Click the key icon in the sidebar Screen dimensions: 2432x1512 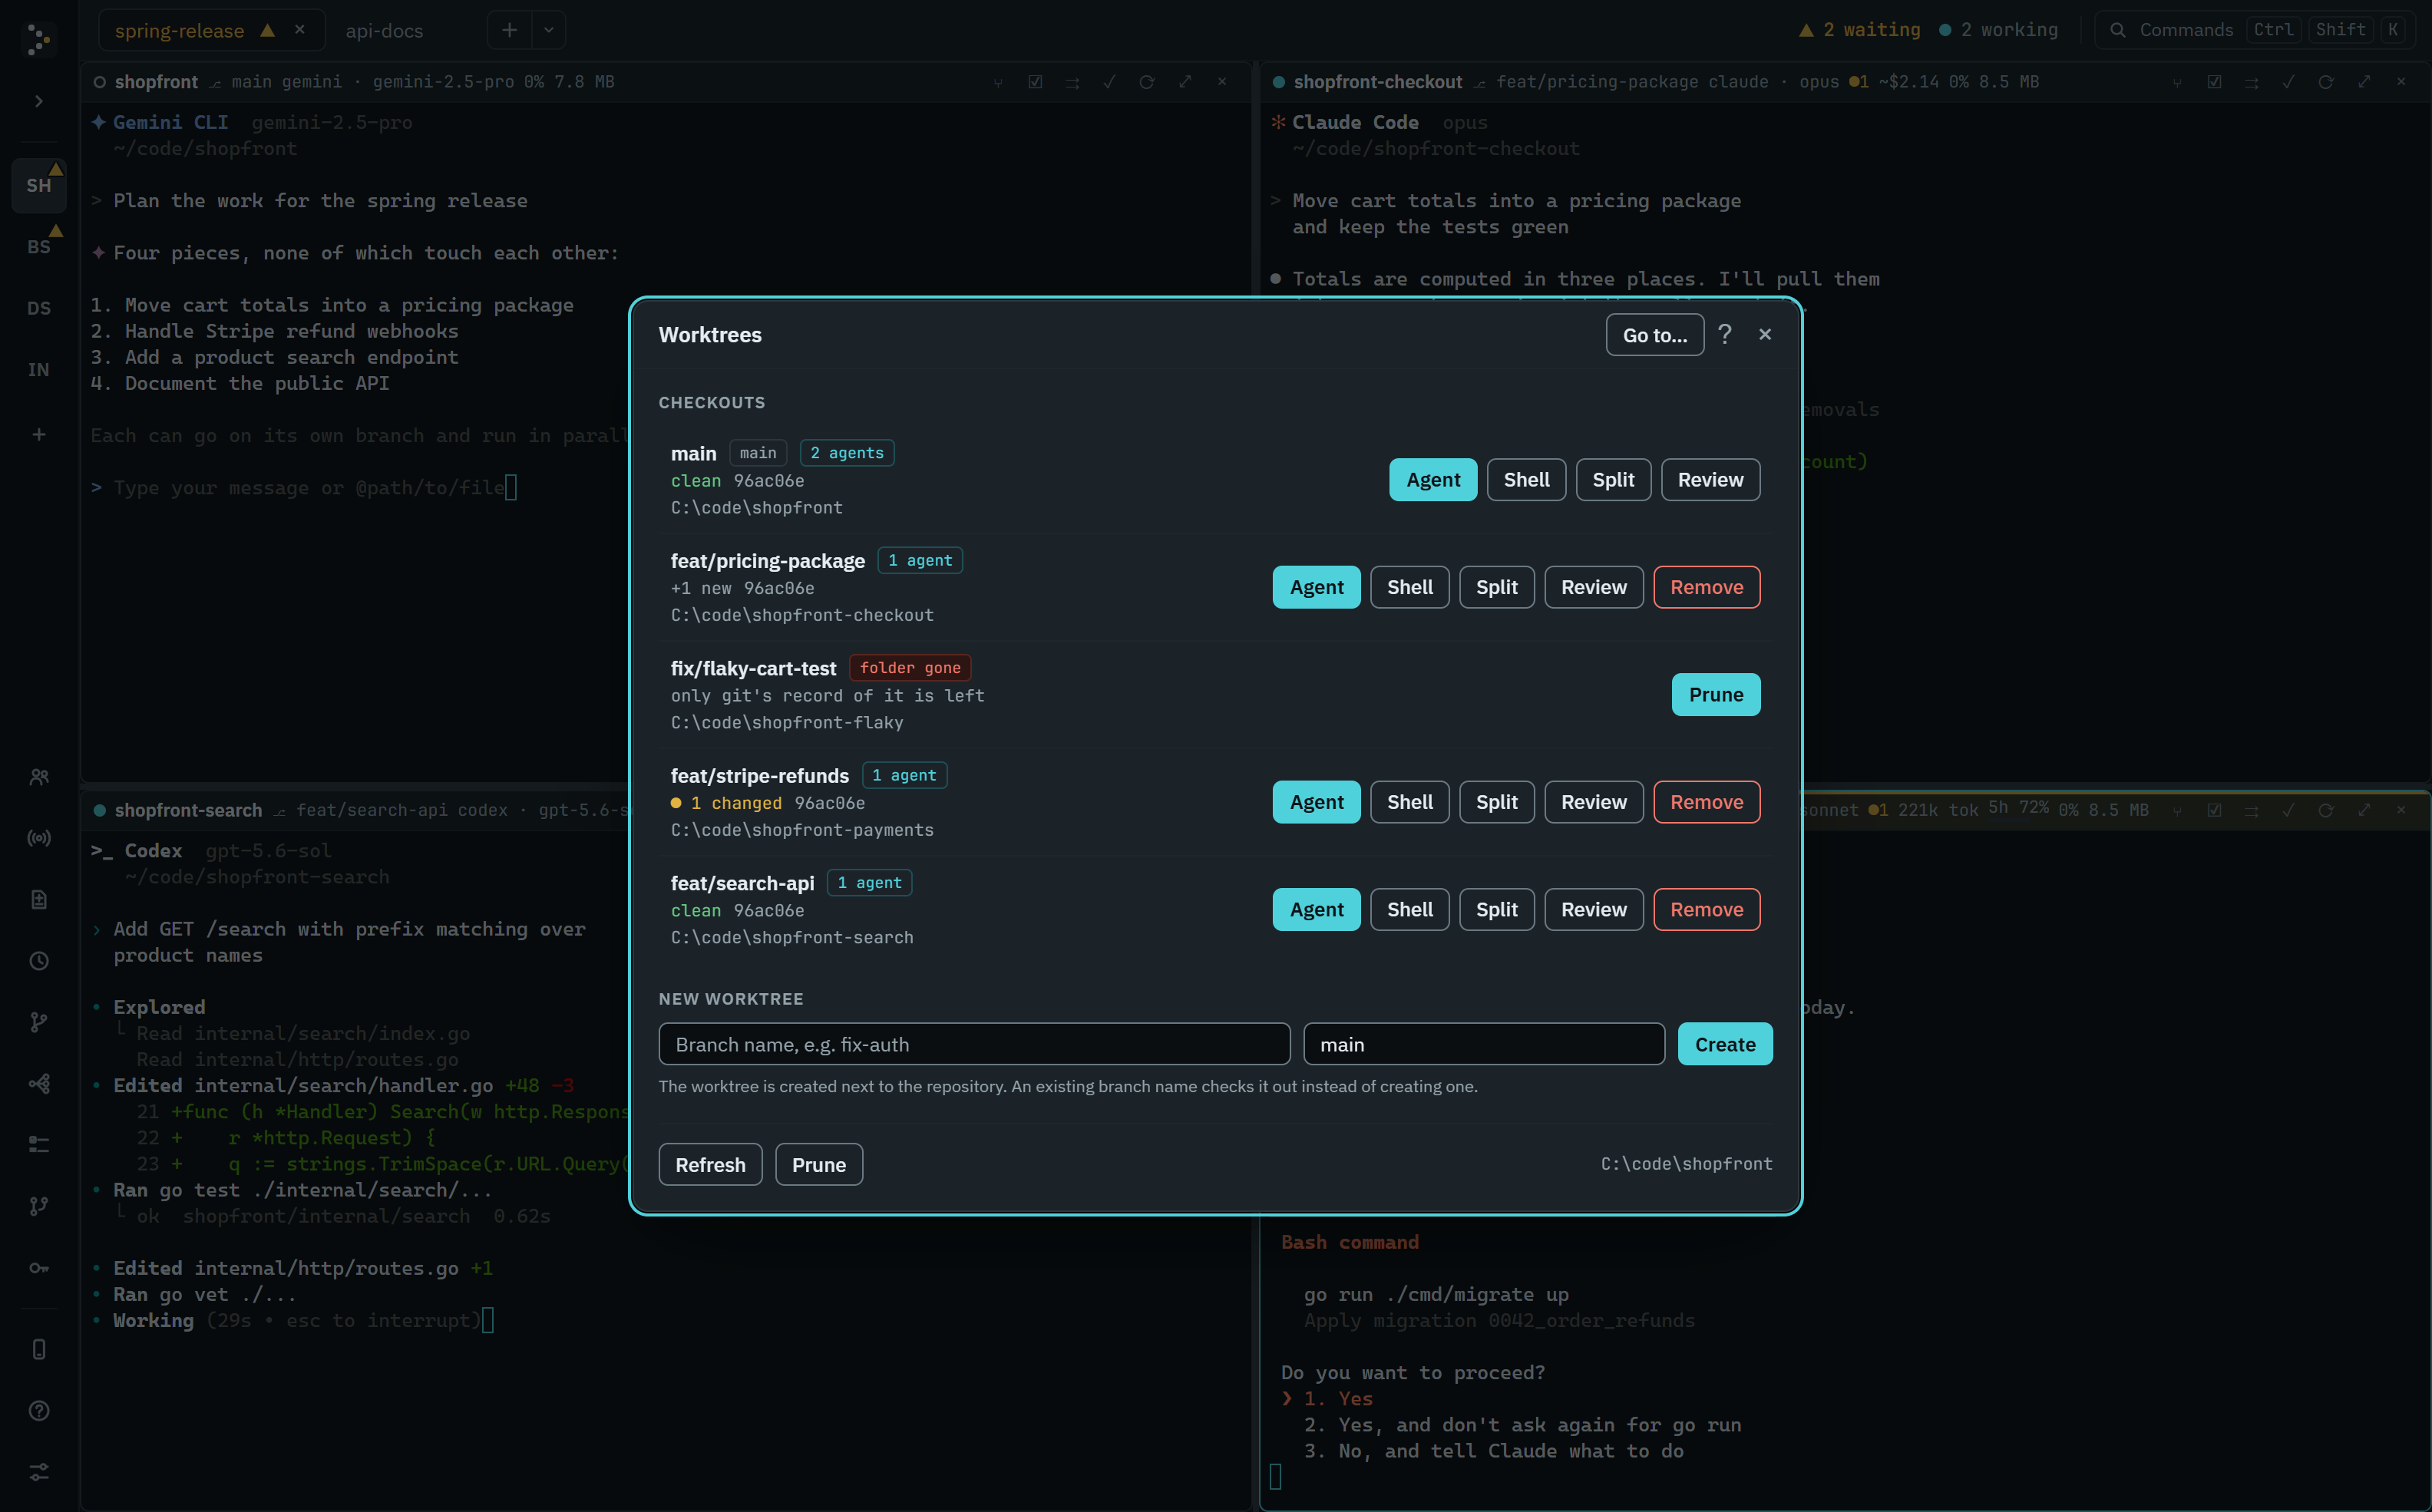click(39, 1268)
